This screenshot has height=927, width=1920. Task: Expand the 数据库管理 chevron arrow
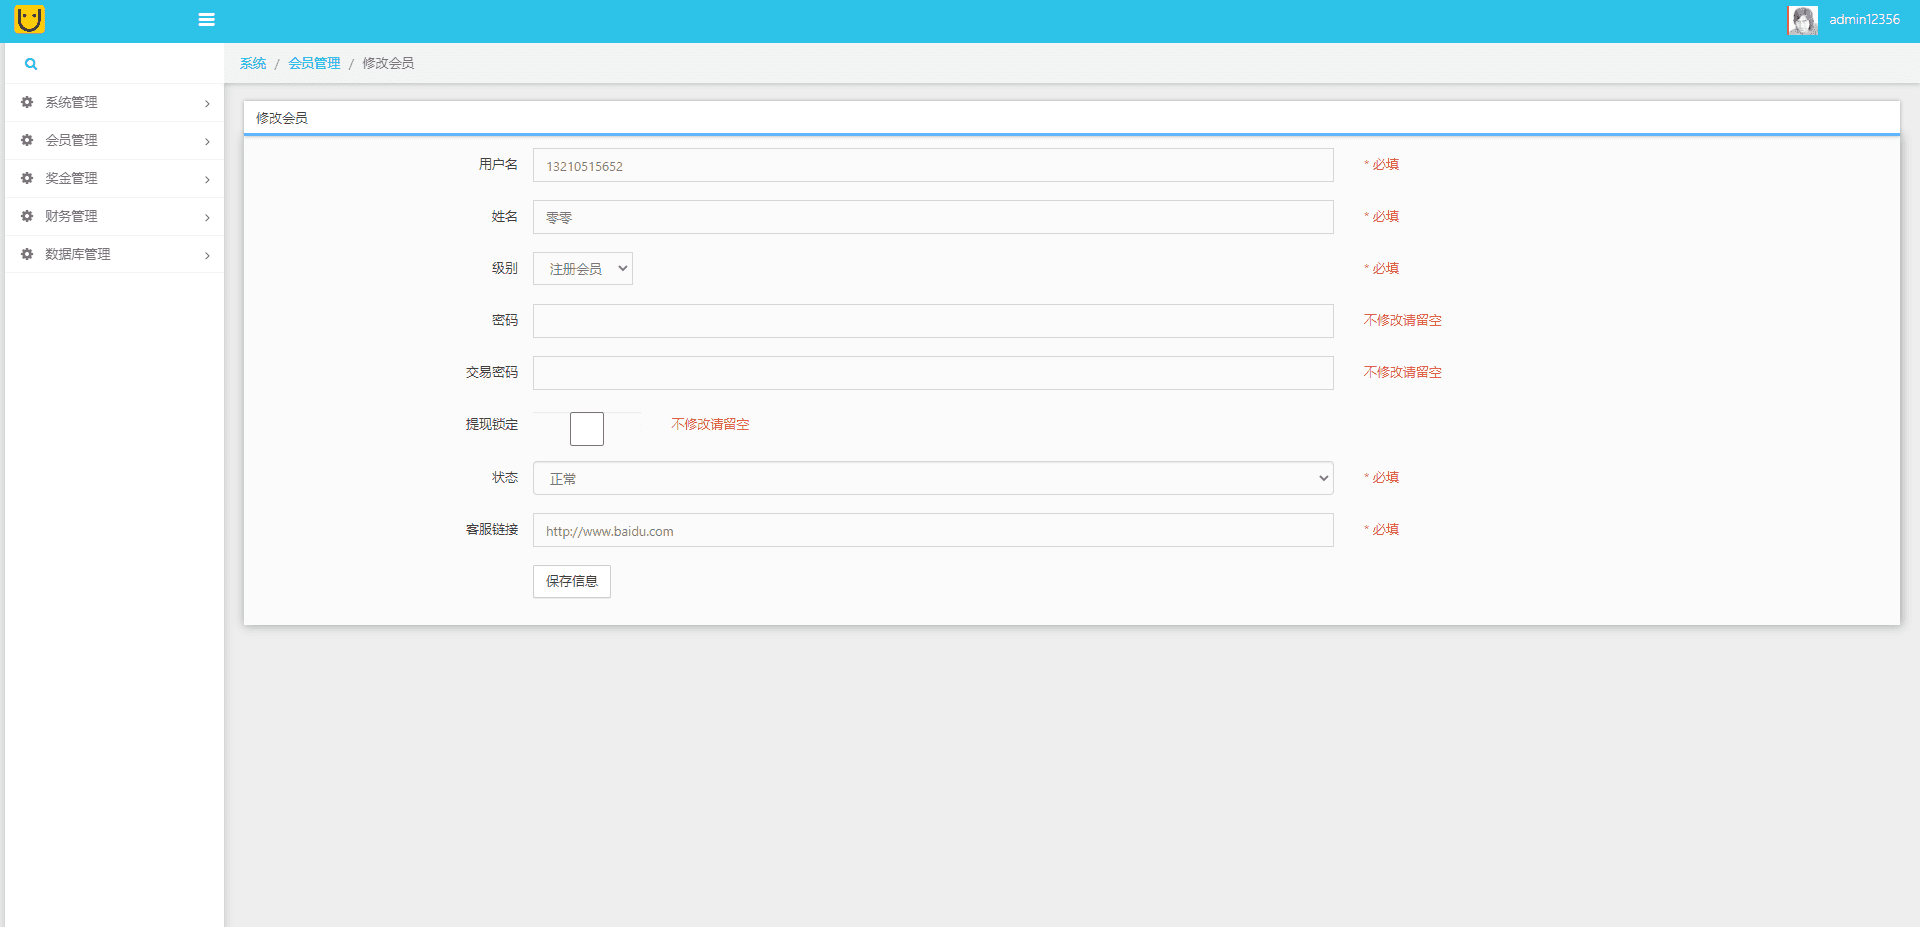207,256
